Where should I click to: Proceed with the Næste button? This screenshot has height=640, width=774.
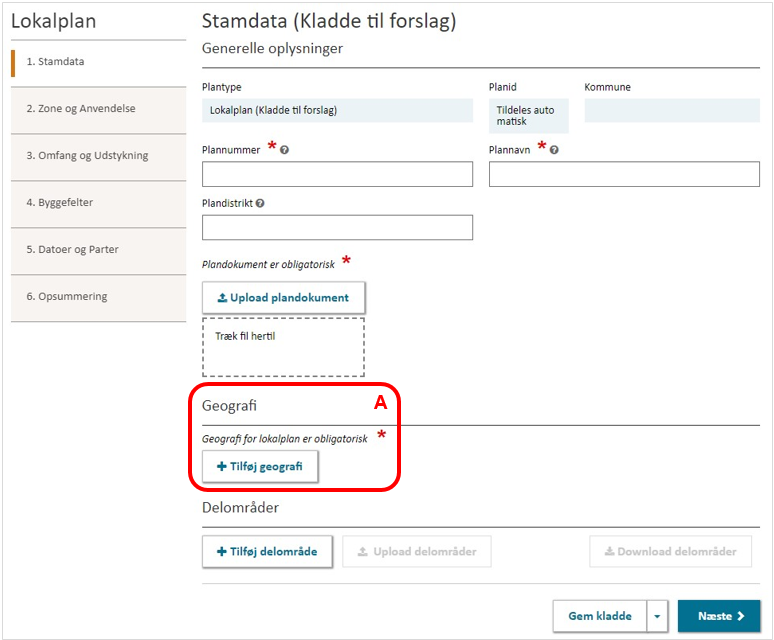(718, 617)
